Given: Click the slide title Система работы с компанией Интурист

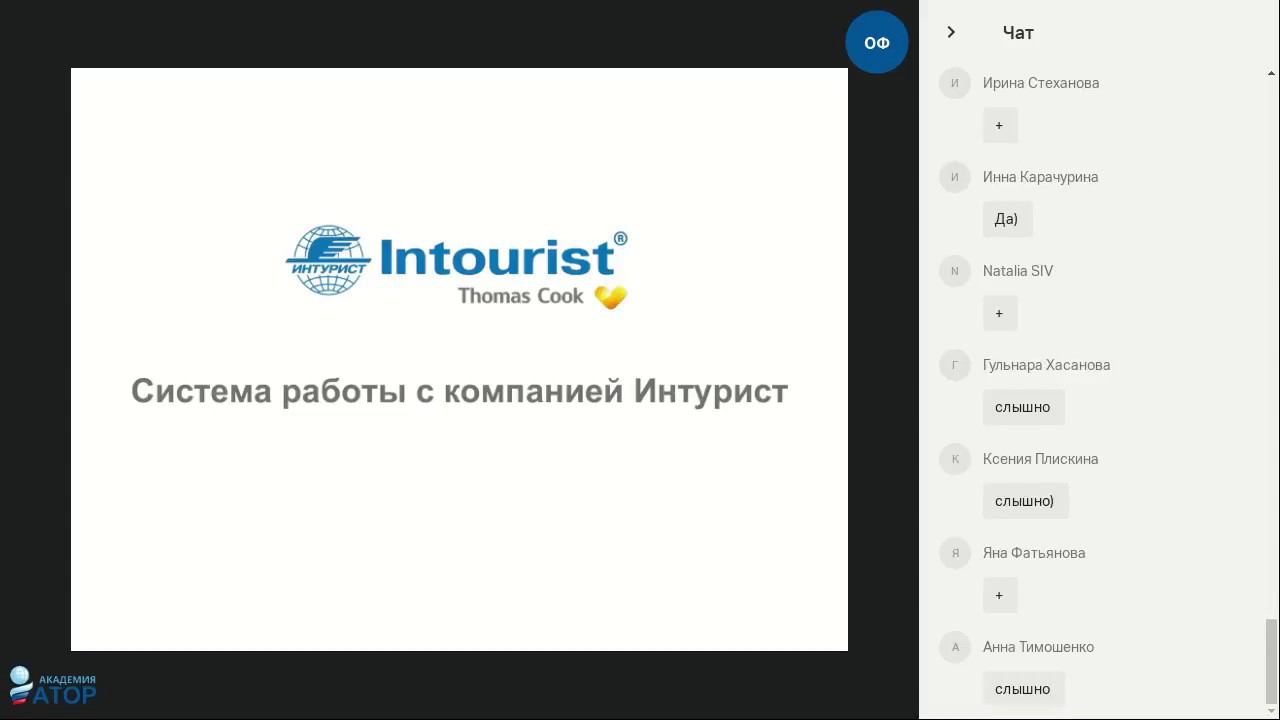Looking at the screenshot, I should point(459,391).
